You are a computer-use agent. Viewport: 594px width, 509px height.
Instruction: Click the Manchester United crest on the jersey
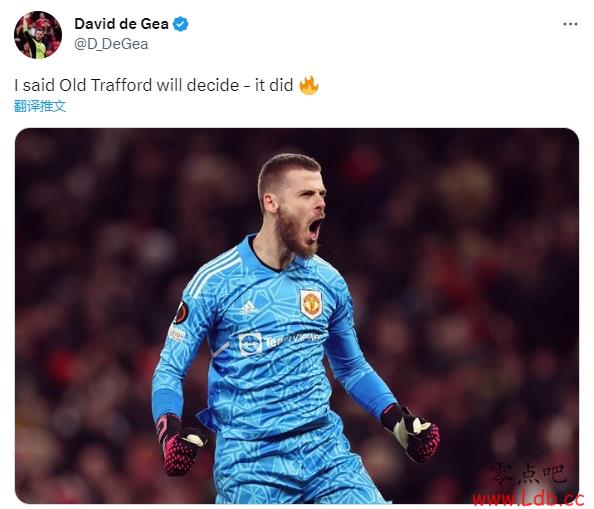[311, 304]
